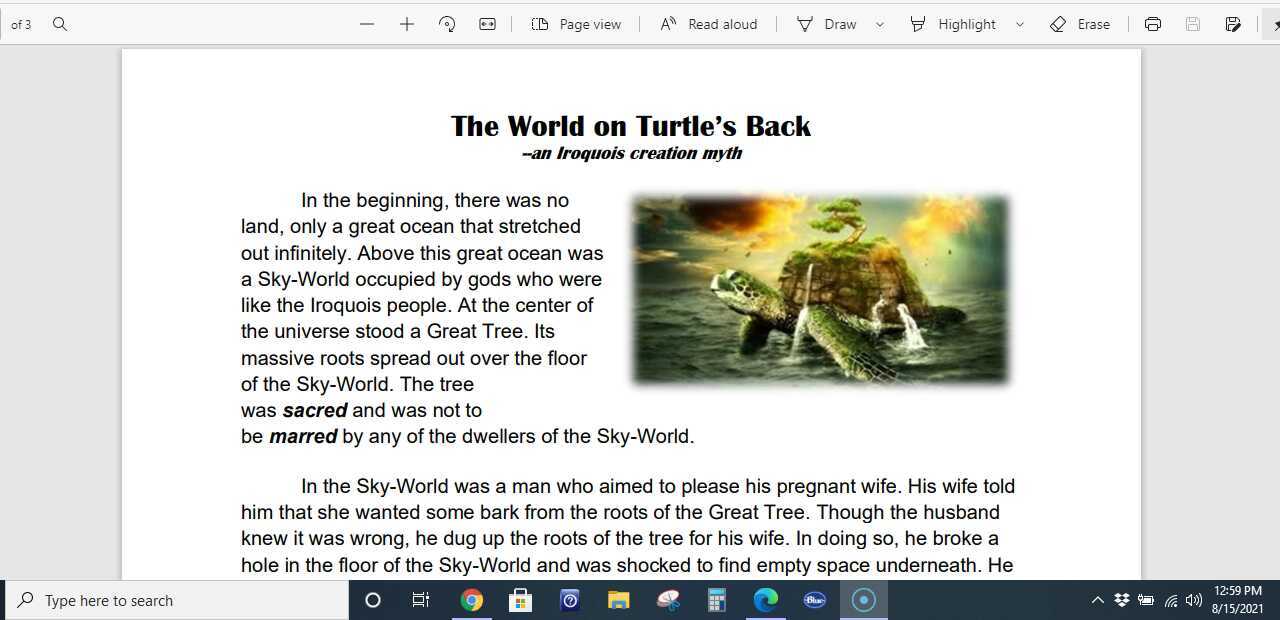Expand the Highlight color dropdown arrow

tap(1020, 24)
